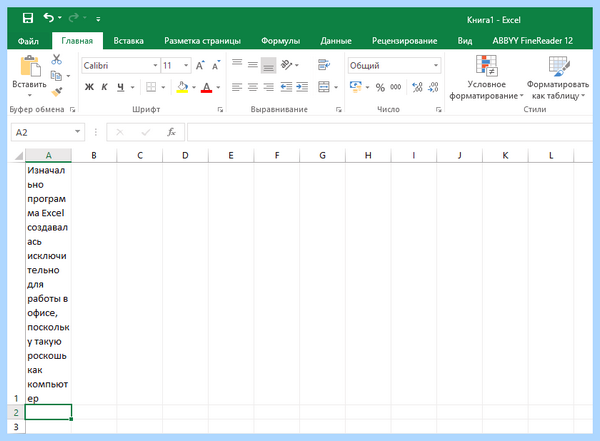The height and width of the screenshot is (441, 600).
Task: Select all cells with corner triangle
Action: coord(18,155)
